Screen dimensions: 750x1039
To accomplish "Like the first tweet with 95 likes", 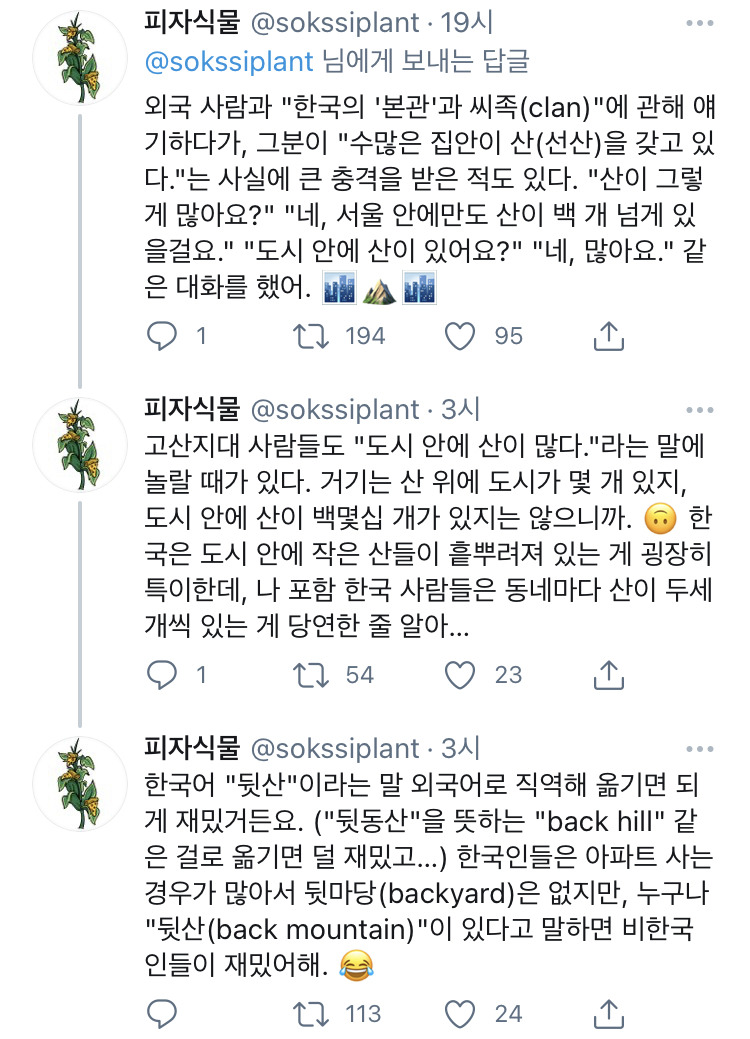I will coord(460,336).
